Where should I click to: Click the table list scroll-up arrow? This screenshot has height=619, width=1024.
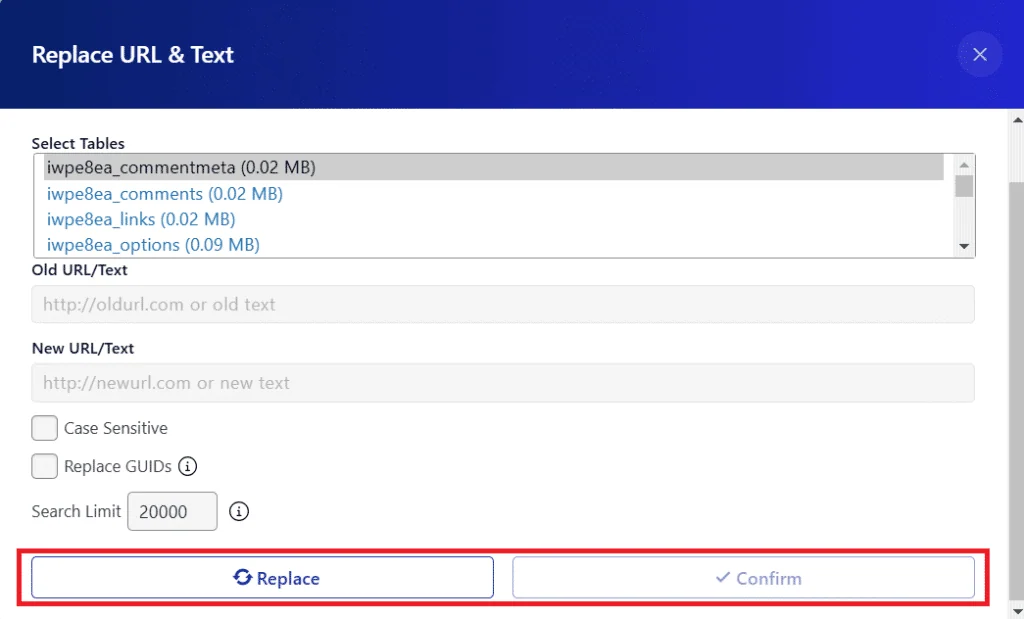pyautogui.click(x=964, y=166)
